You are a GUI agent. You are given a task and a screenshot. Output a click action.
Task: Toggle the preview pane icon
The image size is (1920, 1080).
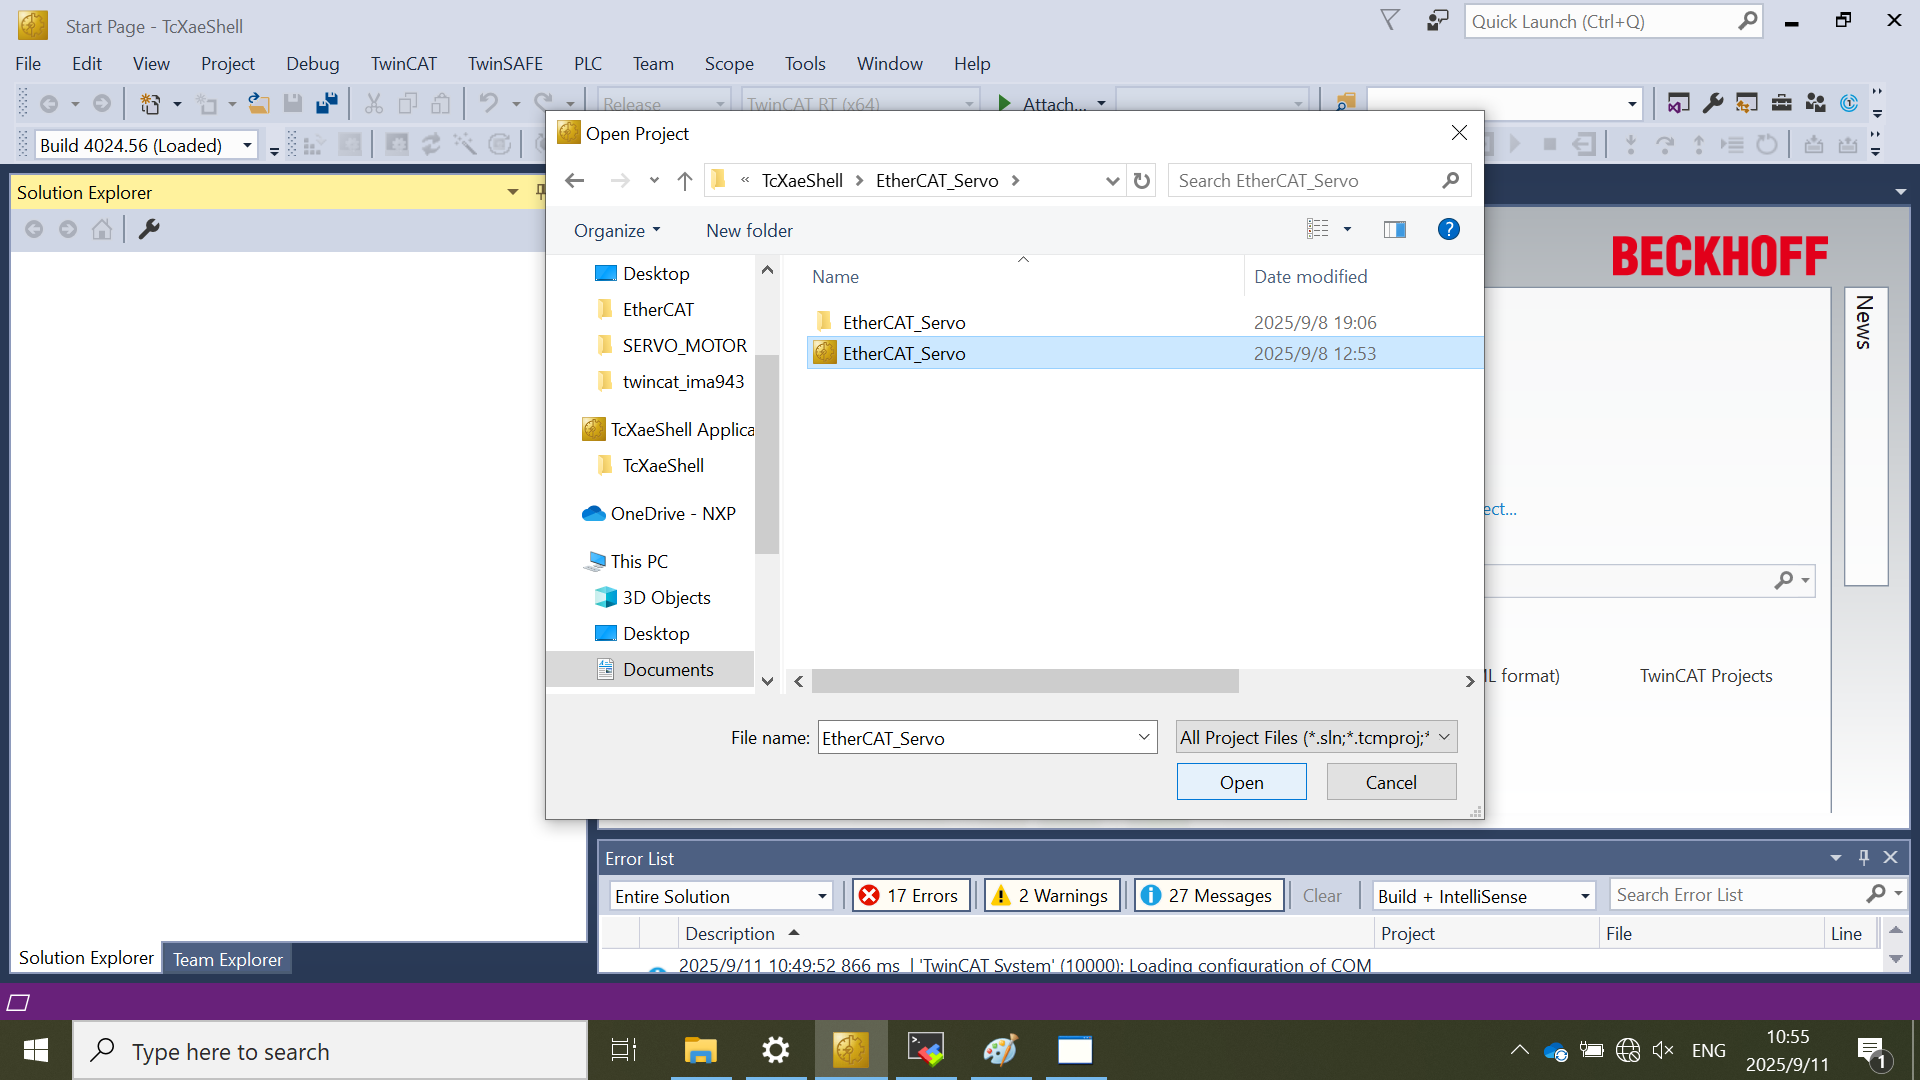[x=1394, y=230]
